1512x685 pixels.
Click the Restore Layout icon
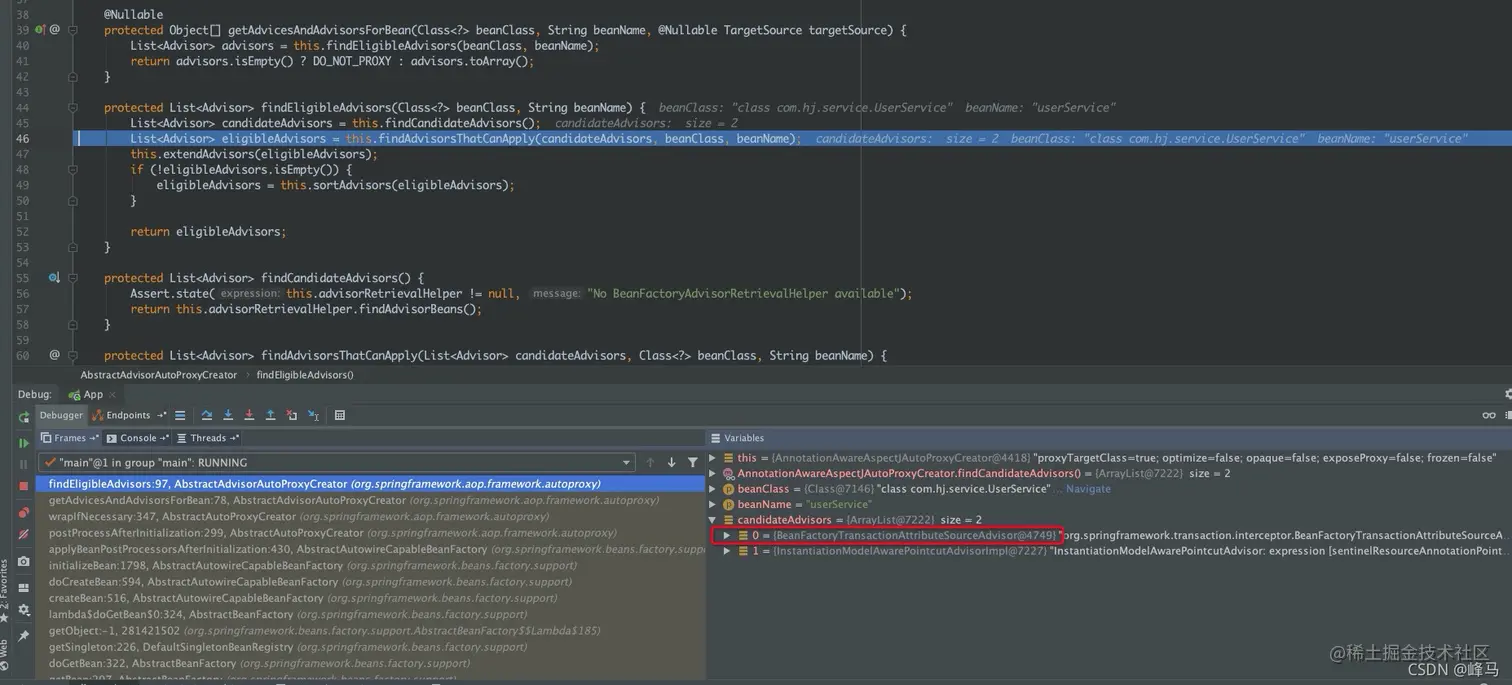24,587
